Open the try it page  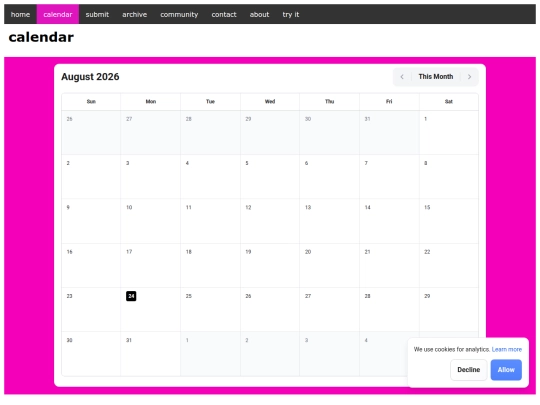click(291, 14)
